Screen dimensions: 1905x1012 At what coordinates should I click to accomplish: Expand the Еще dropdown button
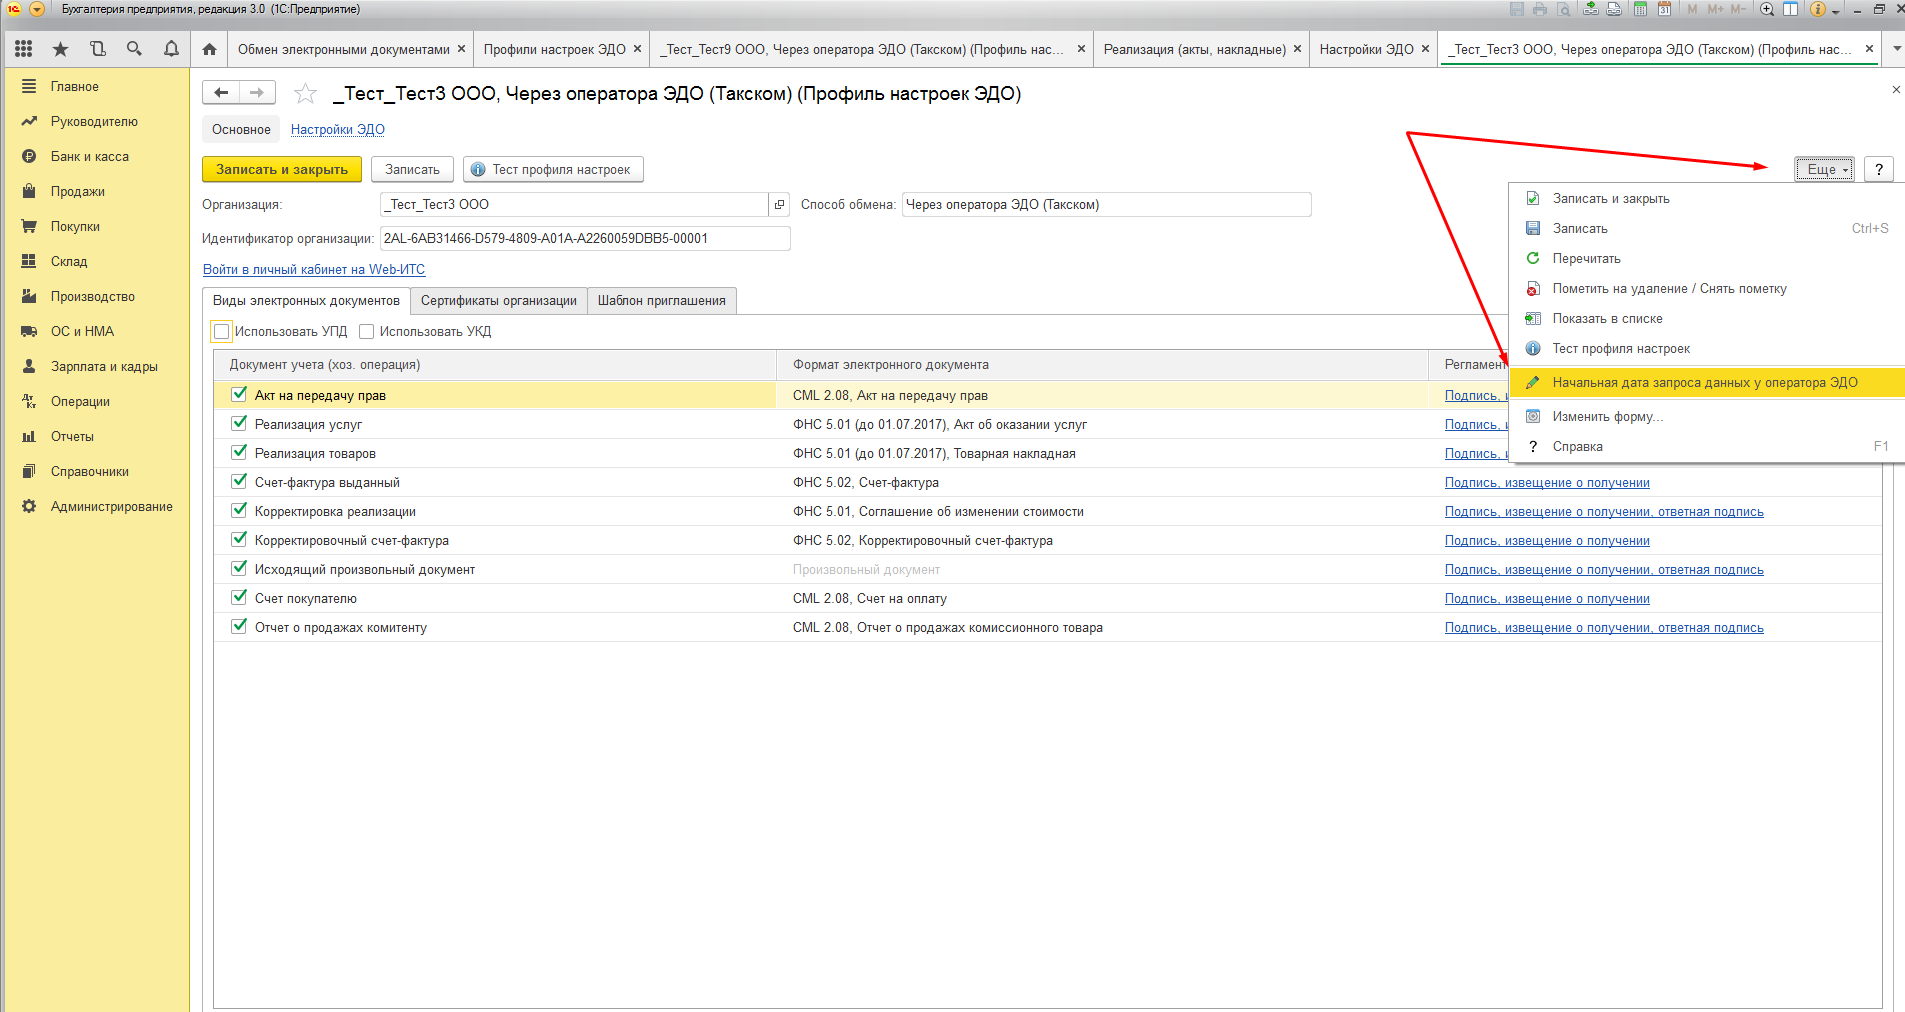[1824, 170]
